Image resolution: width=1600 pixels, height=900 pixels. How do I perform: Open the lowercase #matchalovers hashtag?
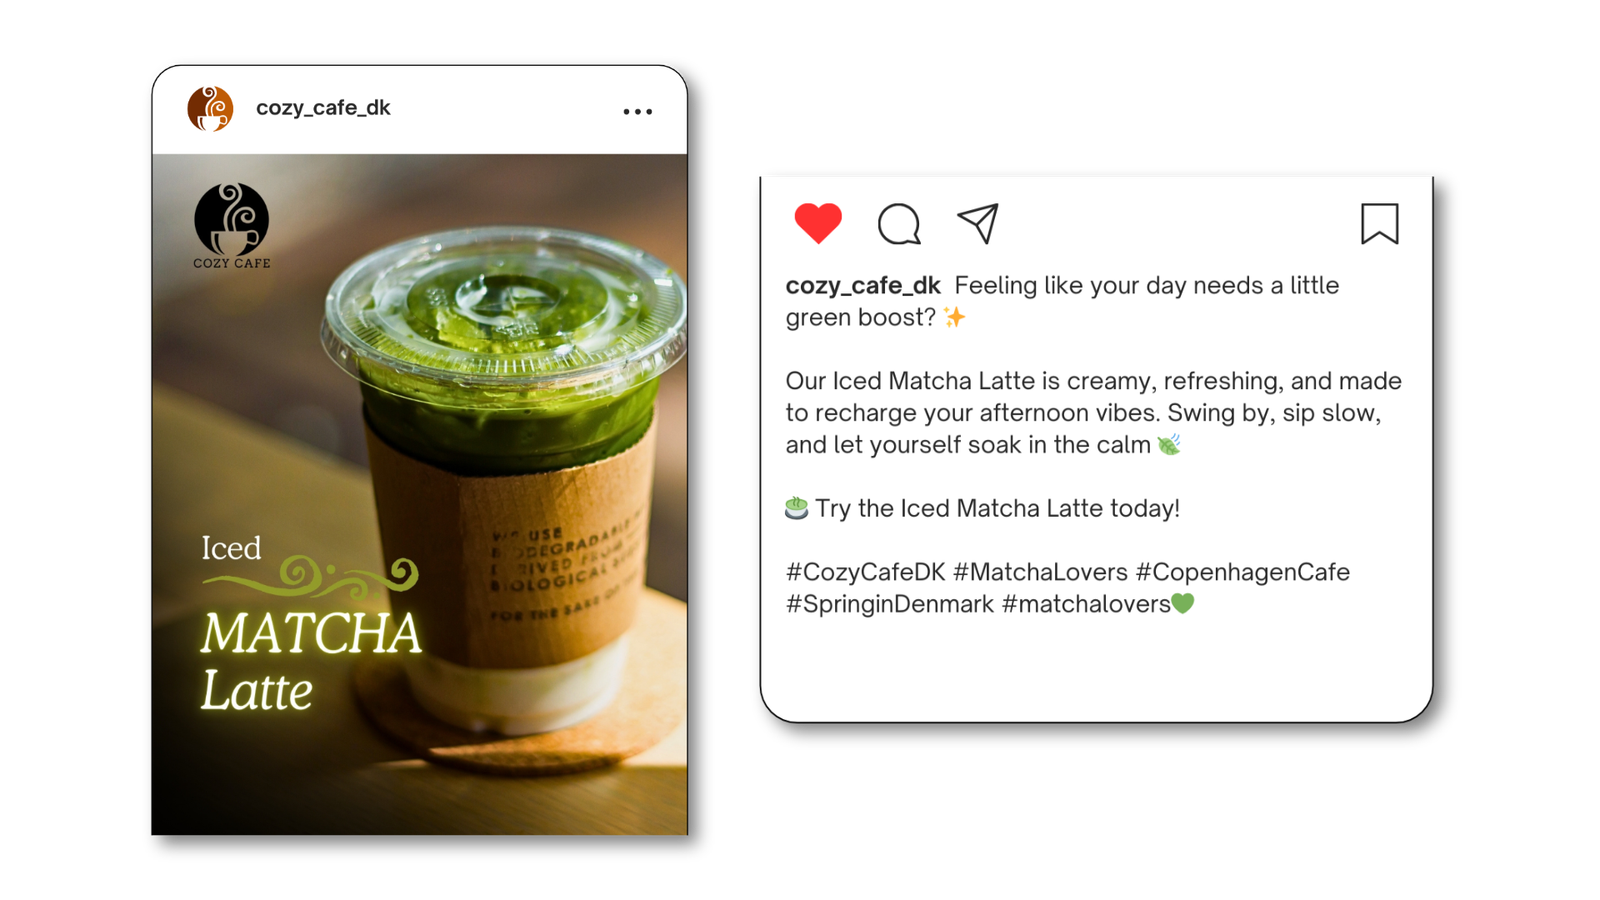[1086, 604]
